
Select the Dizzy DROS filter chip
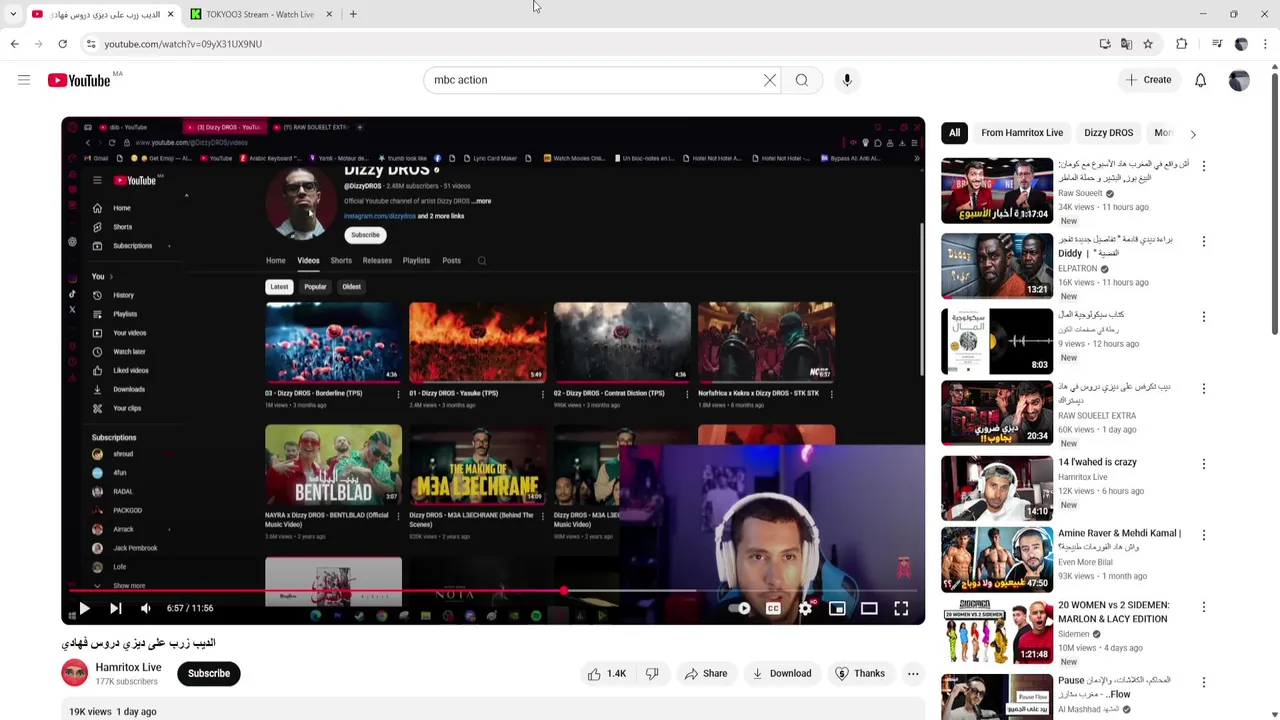pos(1108,133)
